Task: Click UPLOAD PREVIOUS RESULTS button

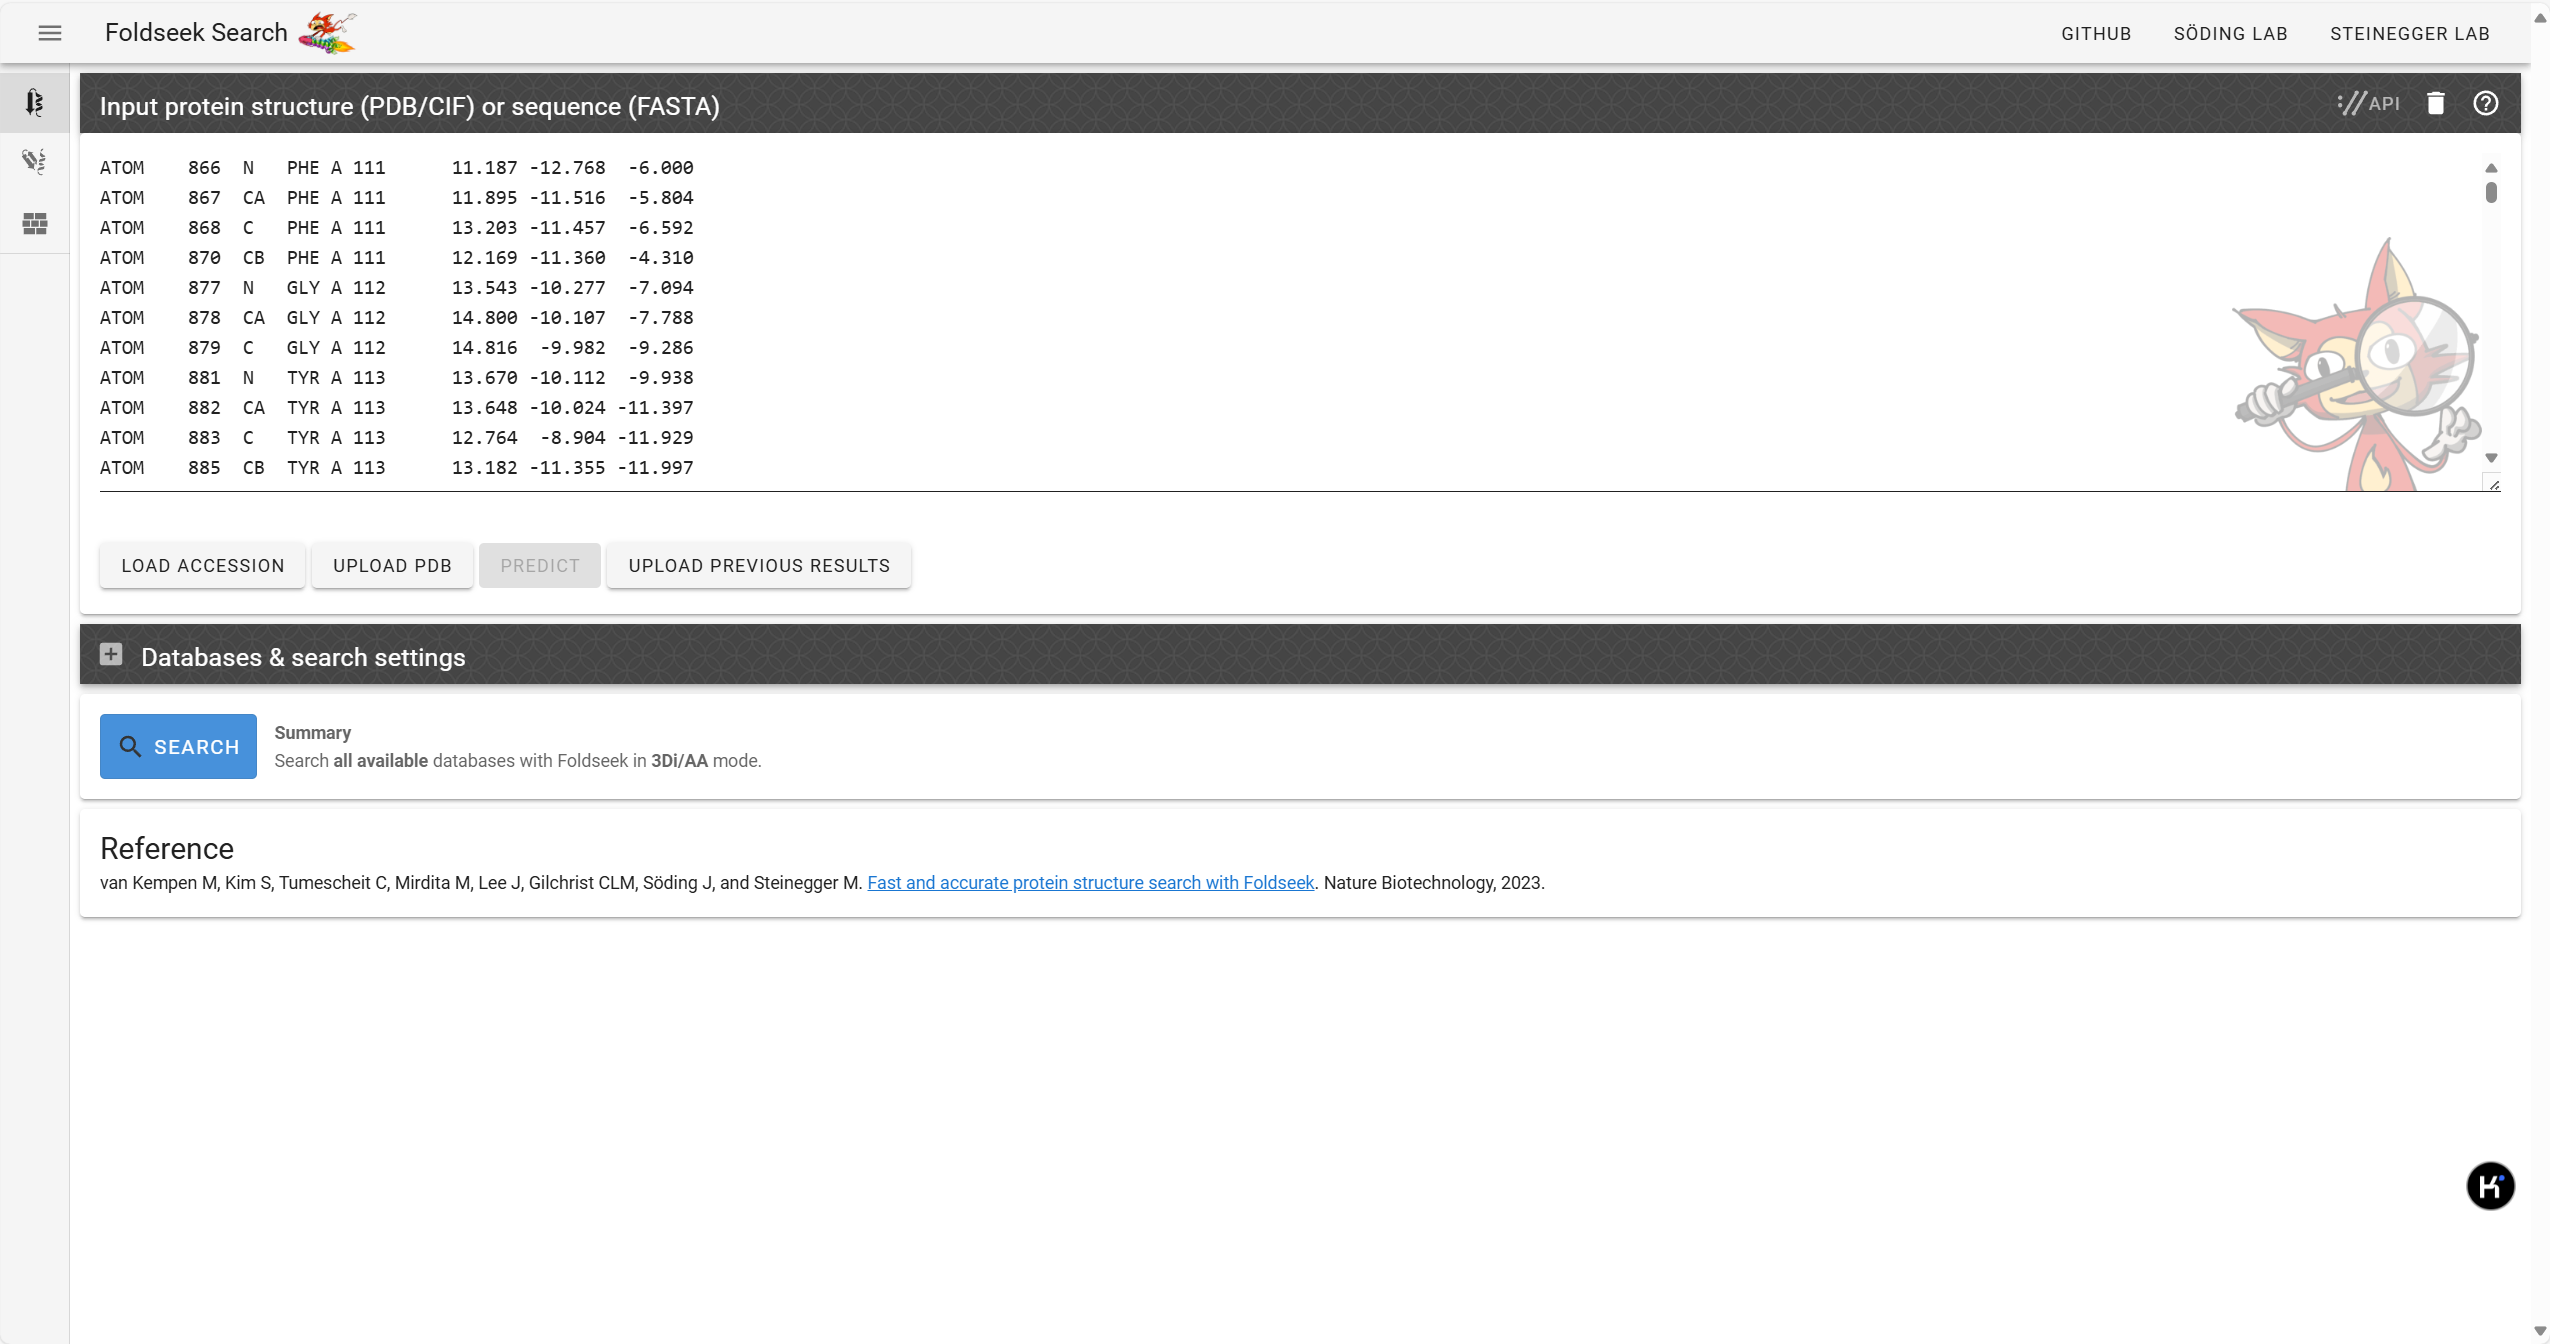Action: pyautogui.click(x=759, y=566)
